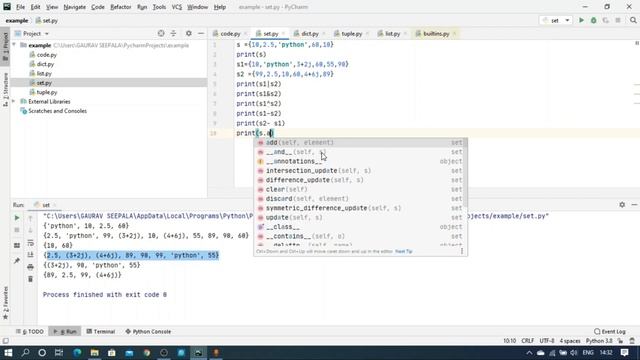
Task: Click the locate/scroll-from-source icon in Project panel
Action: click(161, 33)
